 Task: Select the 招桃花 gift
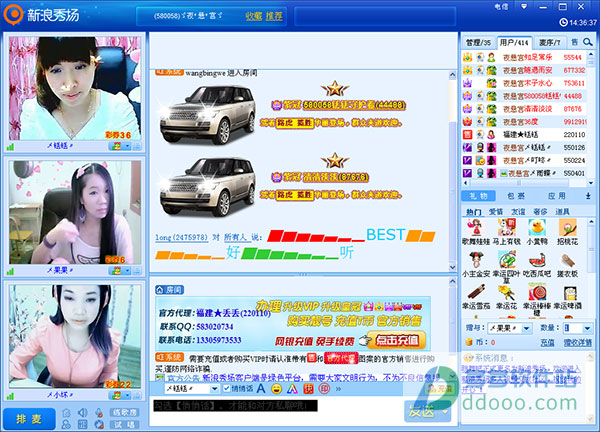point(567,231)
